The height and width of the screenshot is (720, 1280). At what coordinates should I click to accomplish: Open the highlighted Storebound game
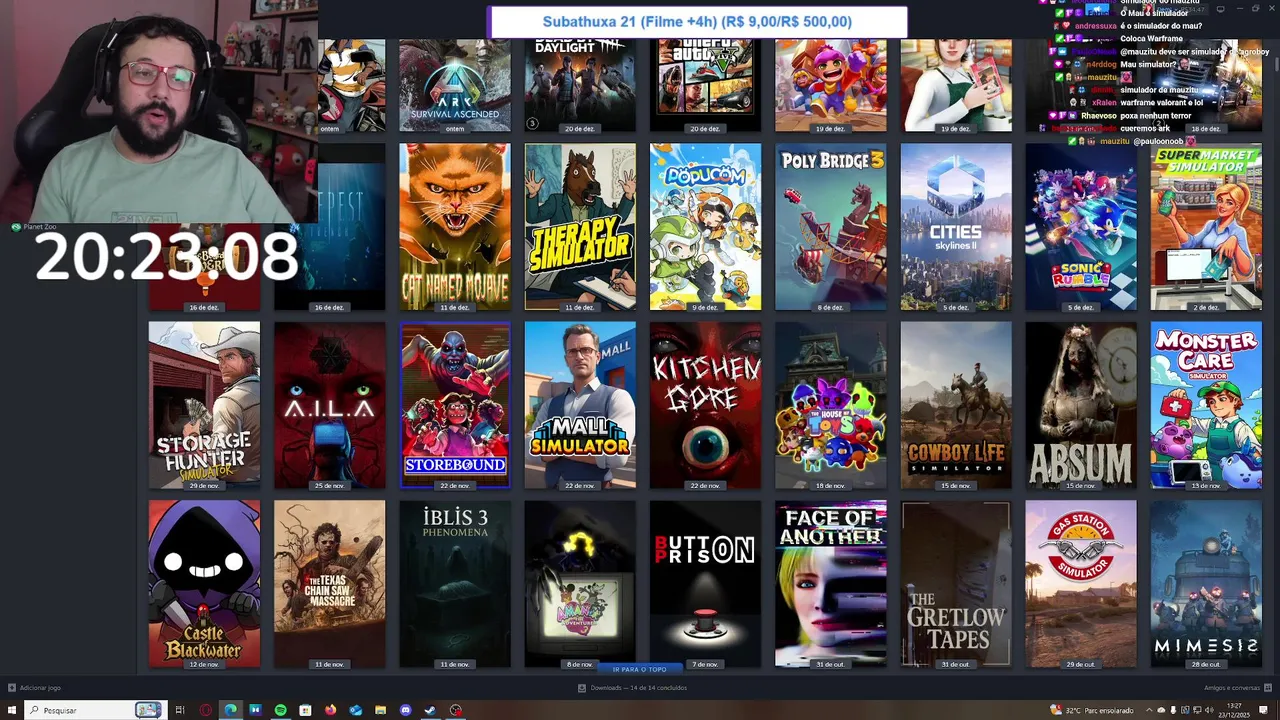[x=455, y=405]
